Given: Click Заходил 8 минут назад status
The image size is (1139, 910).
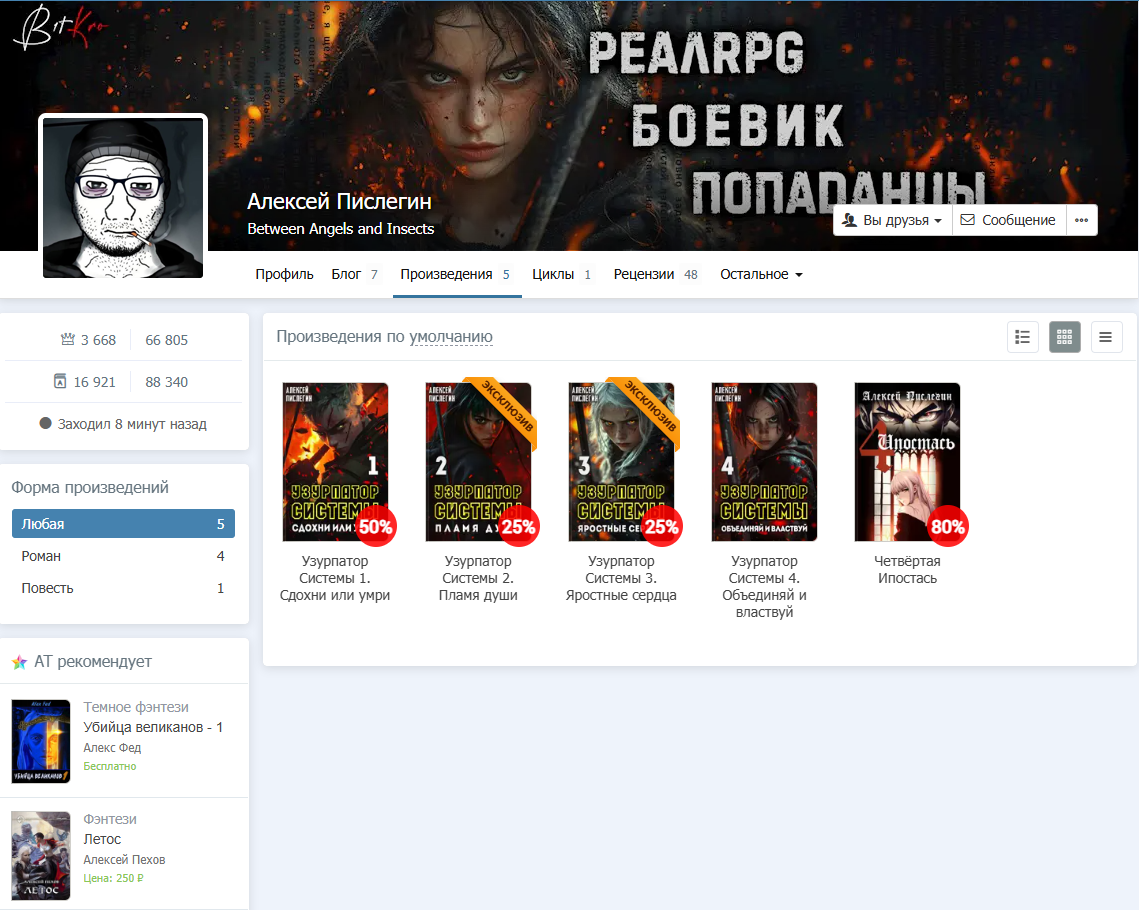Looking at the screenshot, I should (123, 424).
